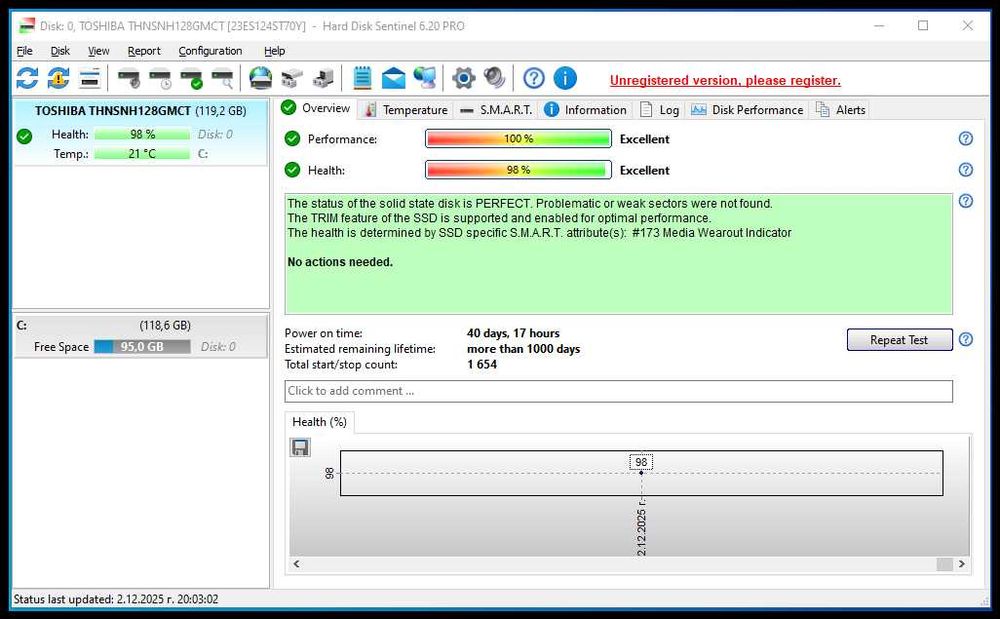
Task: Switch to the Disk Performance tab
Action: (x=747, y=110)
